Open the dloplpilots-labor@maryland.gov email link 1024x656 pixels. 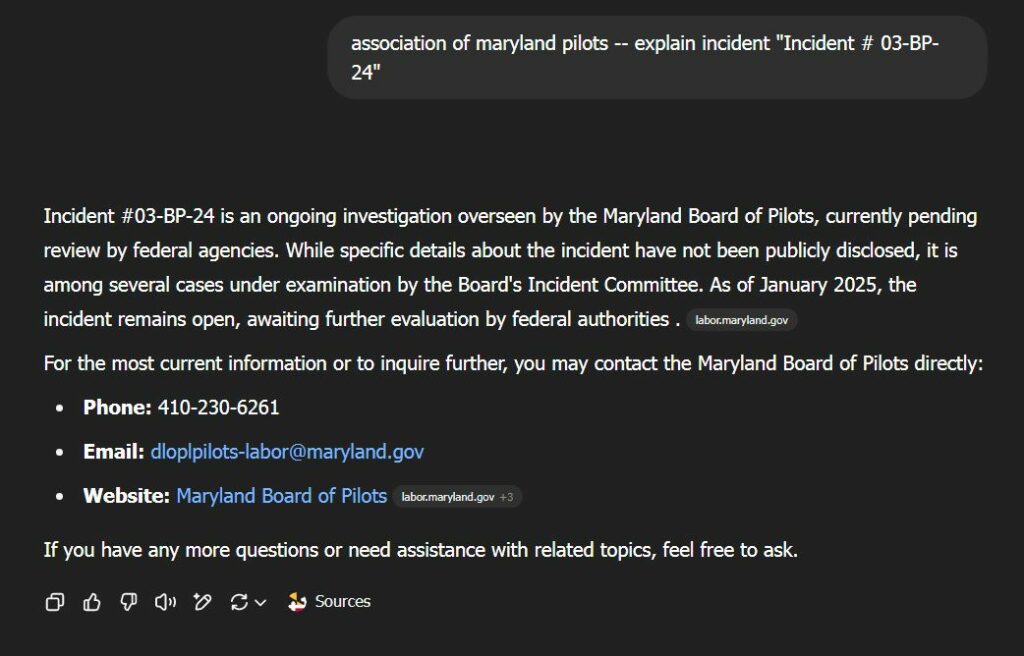[x=287, y=451]
